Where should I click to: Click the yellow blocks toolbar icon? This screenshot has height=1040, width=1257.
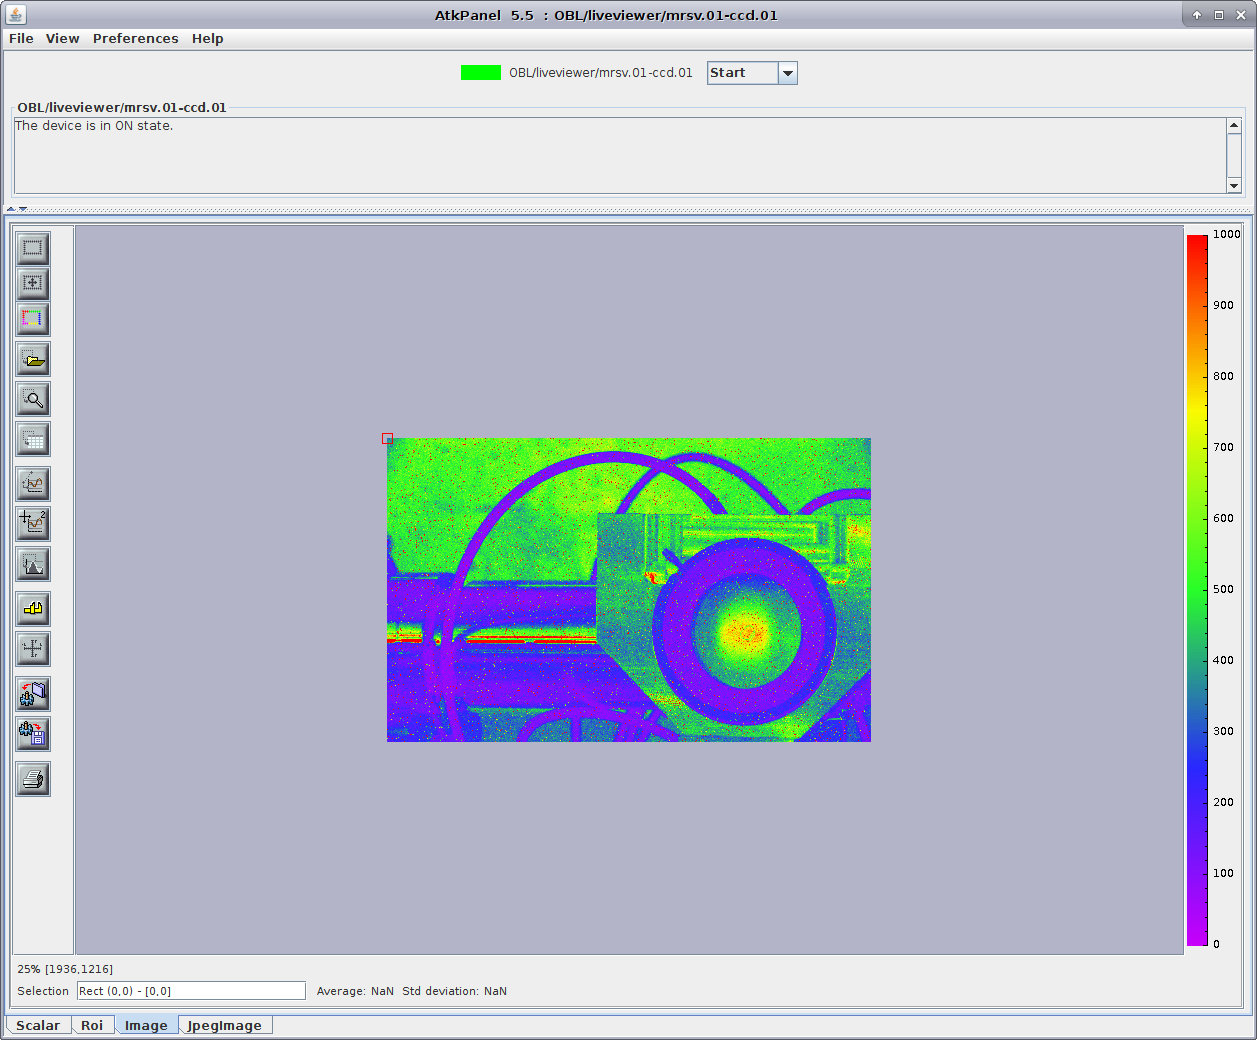point(33,609)
